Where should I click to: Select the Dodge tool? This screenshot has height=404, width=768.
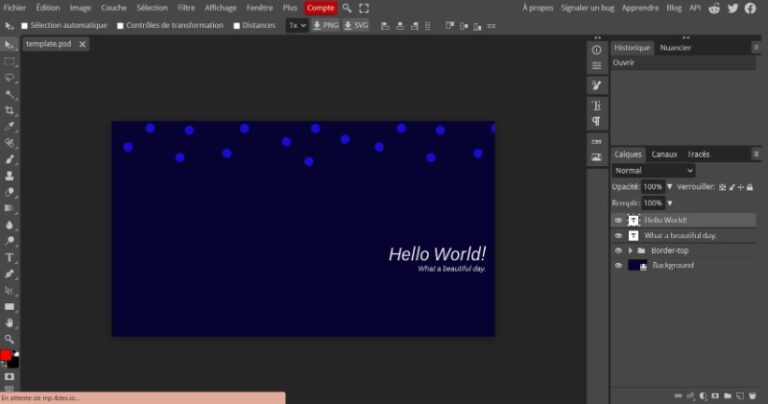coord(9,241)
